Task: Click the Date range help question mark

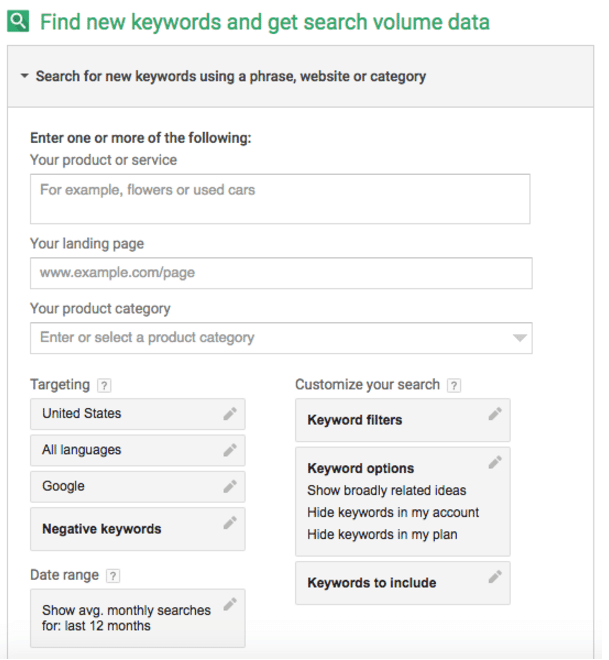Action: (x=113, y=575)
